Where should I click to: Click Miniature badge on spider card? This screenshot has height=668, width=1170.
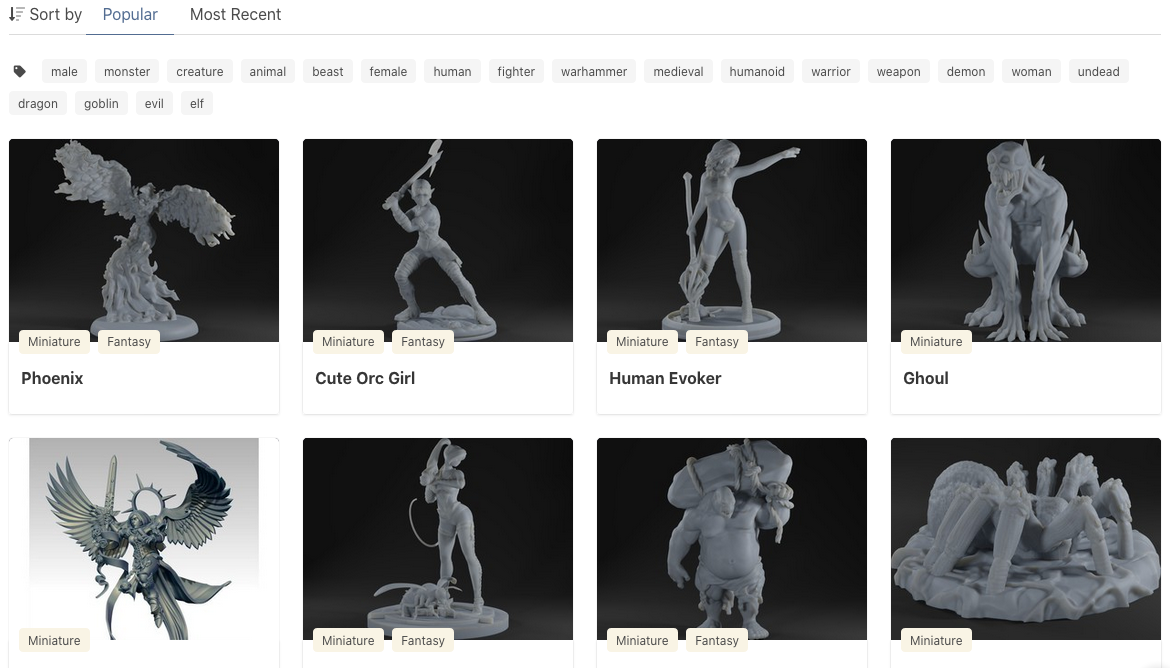click(936, 640)
